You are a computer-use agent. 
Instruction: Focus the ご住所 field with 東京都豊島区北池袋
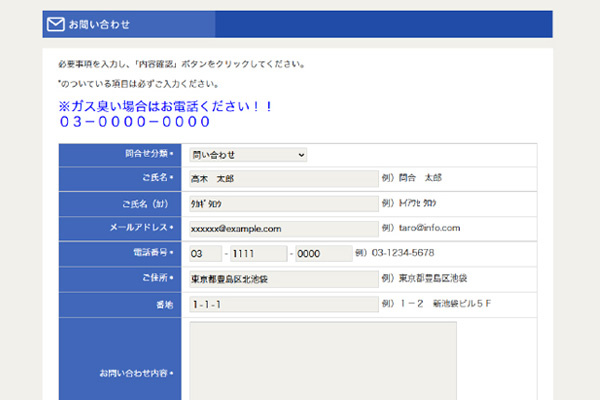(x=283, y=278)
